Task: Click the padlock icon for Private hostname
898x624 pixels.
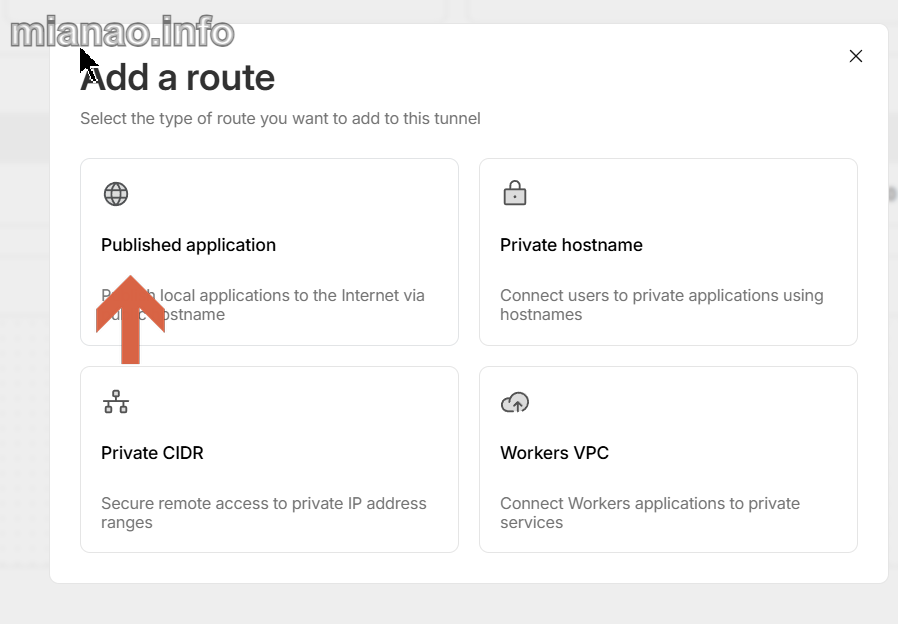Action: [514, 193]
